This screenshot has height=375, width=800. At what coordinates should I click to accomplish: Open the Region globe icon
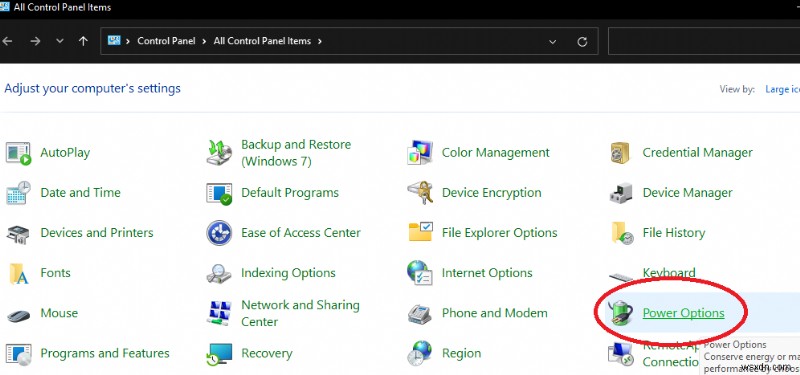tap(420, 354)
